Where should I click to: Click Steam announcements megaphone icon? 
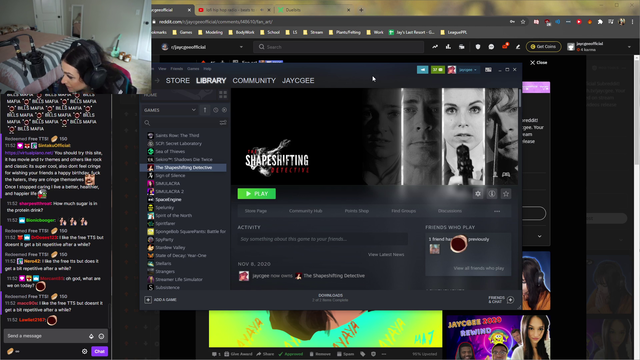(422, 70)
